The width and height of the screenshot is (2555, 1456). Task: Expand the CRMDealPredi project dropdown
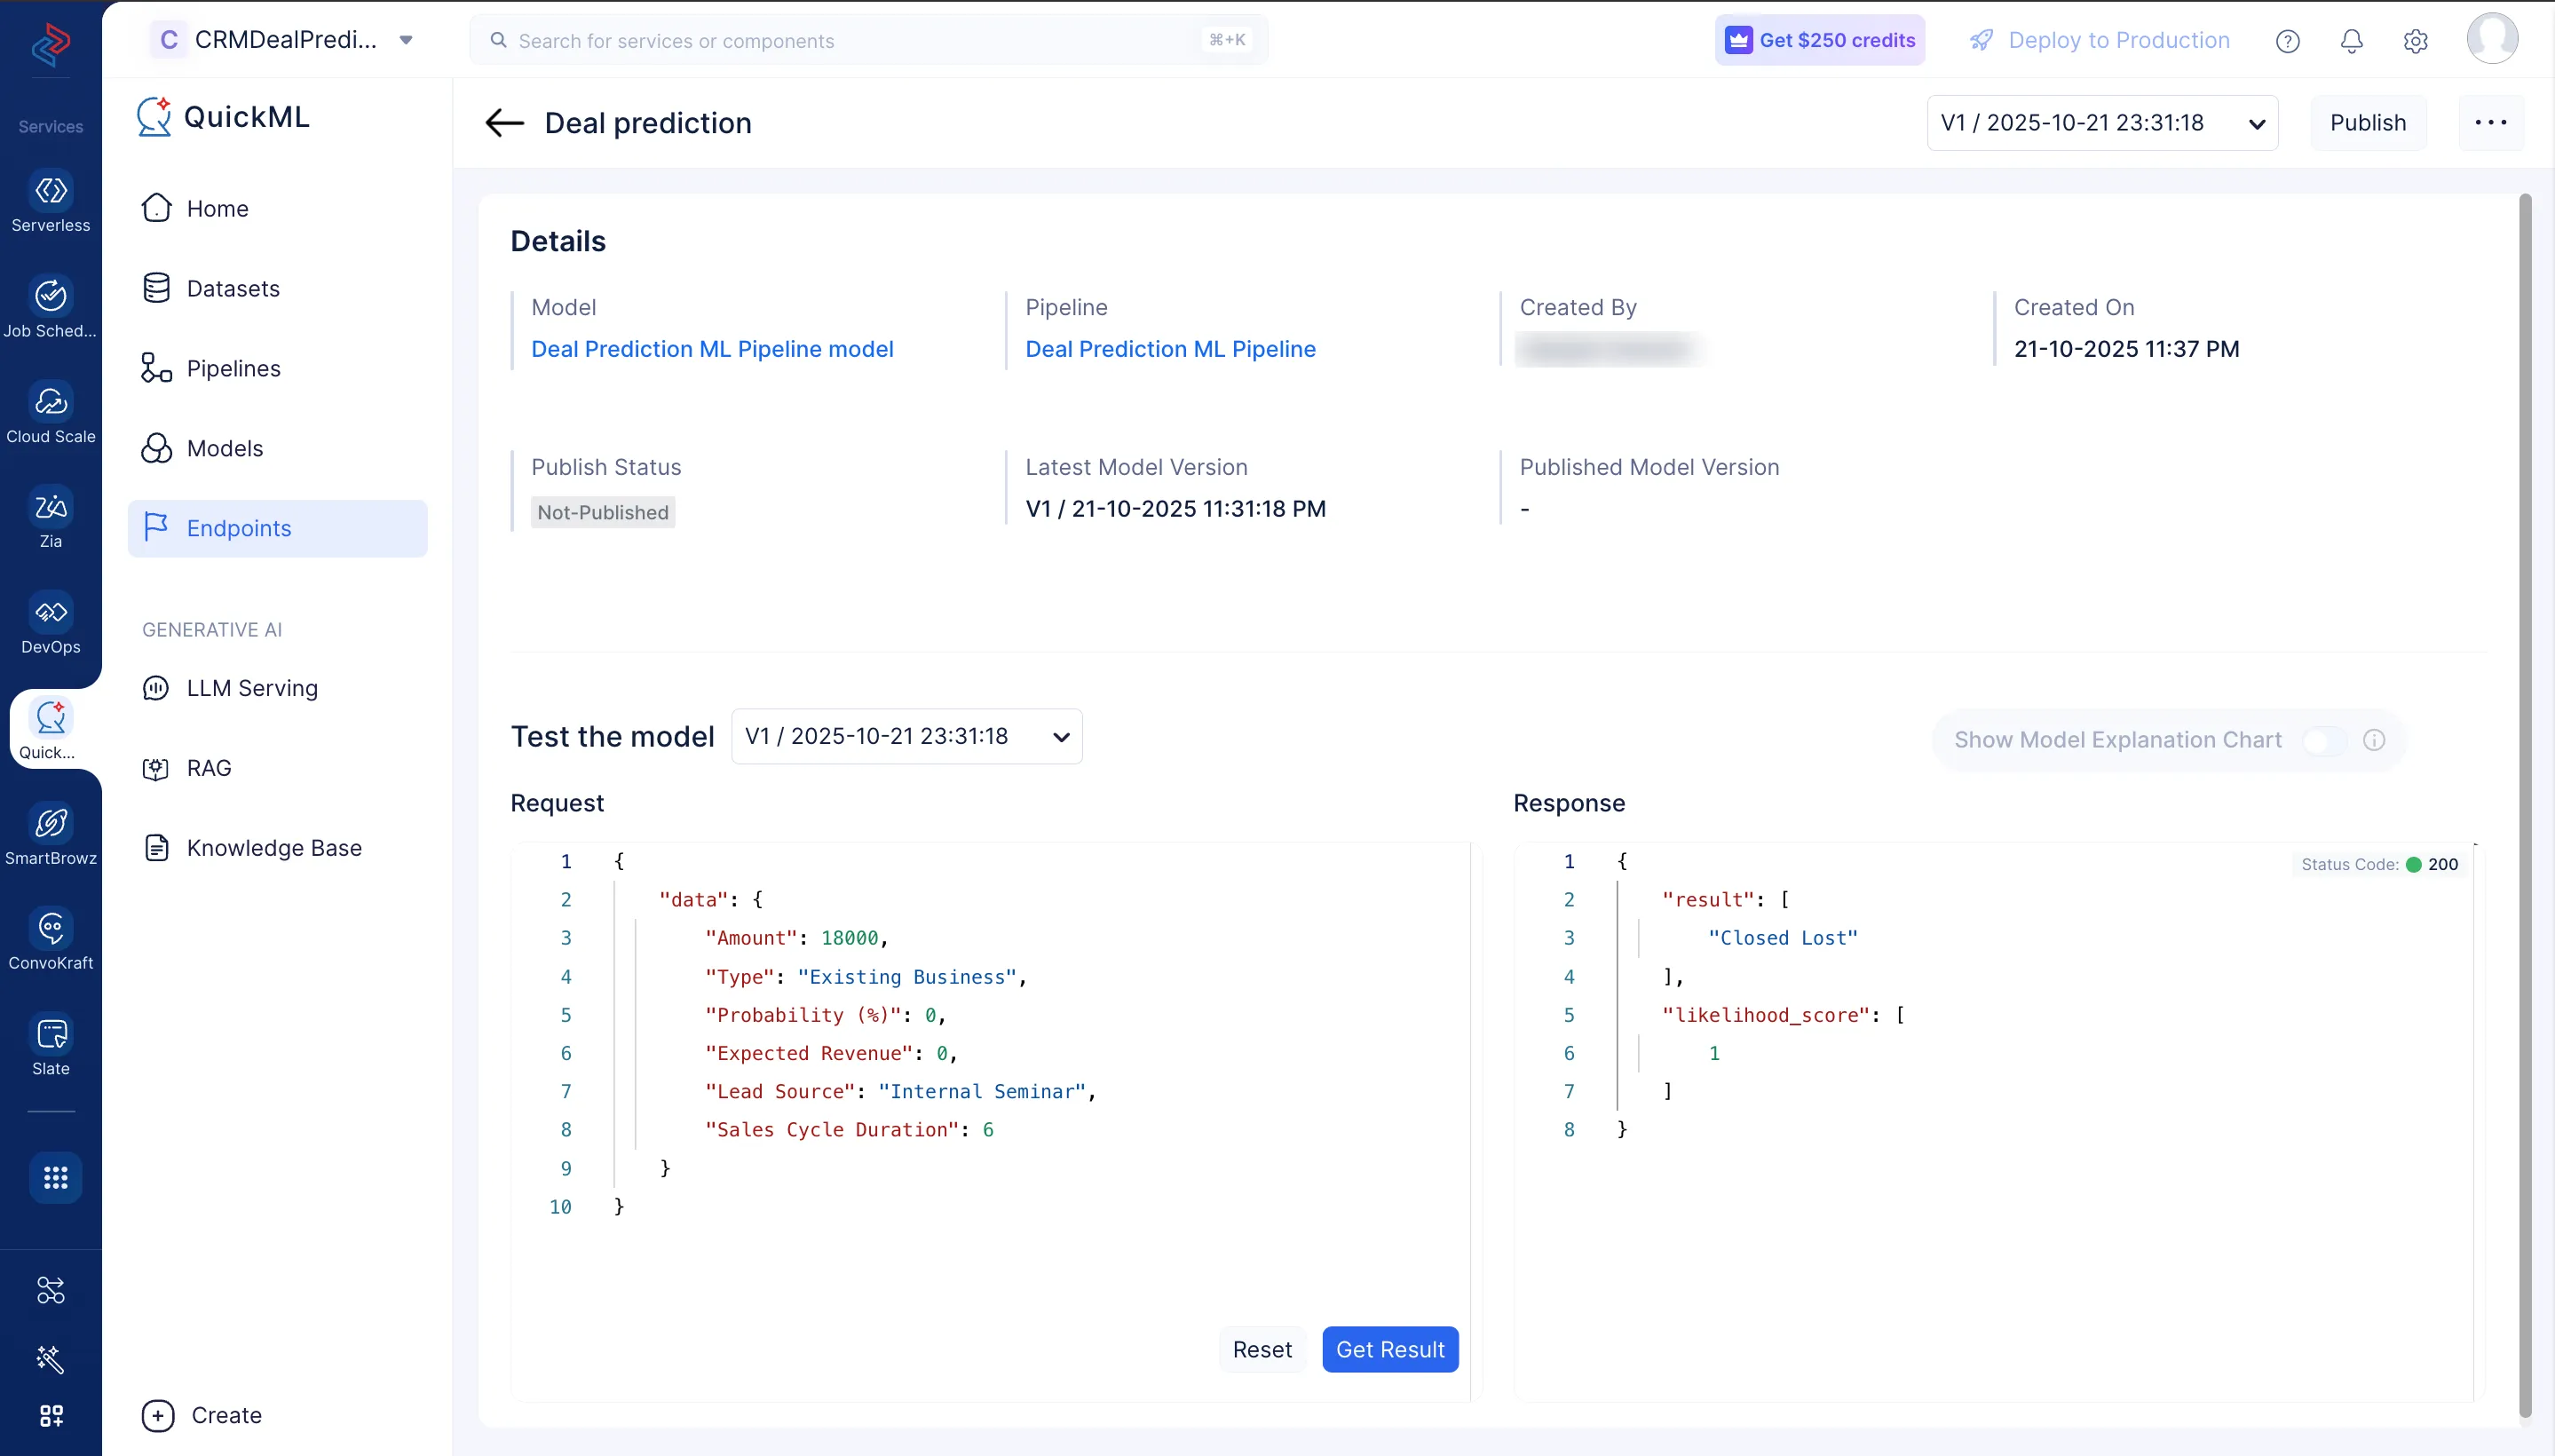point(405,40)
